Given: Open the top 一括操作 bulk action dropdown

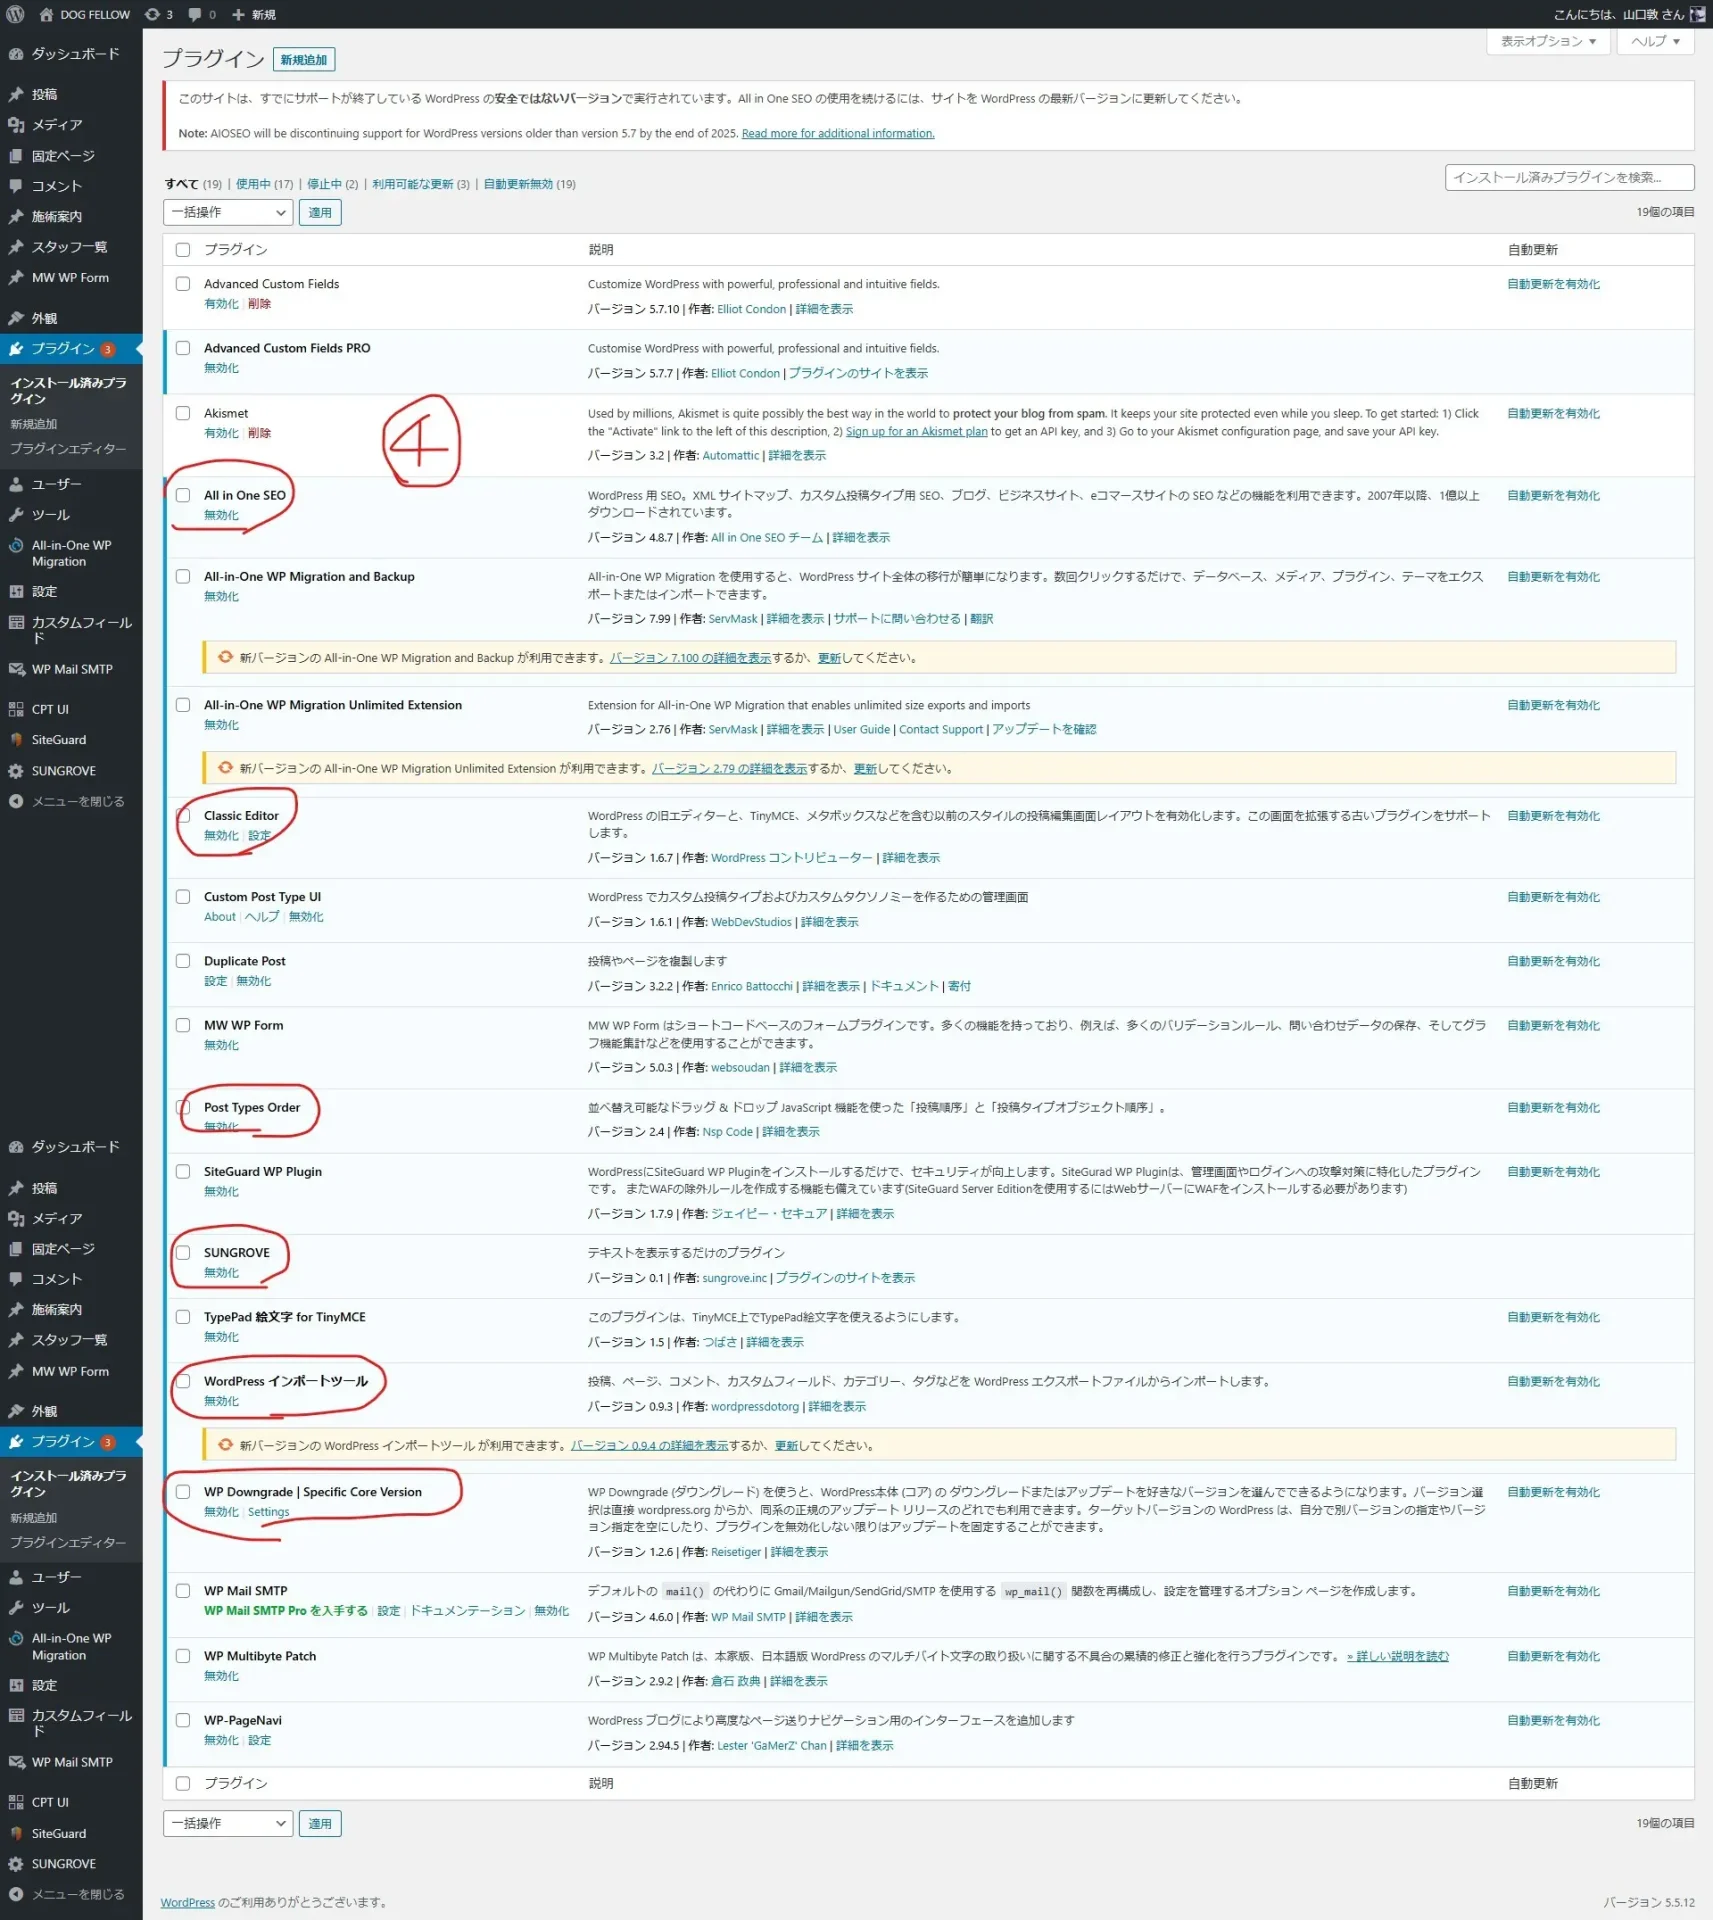Looking at the screenshot, I should click(x=227, y=212).
